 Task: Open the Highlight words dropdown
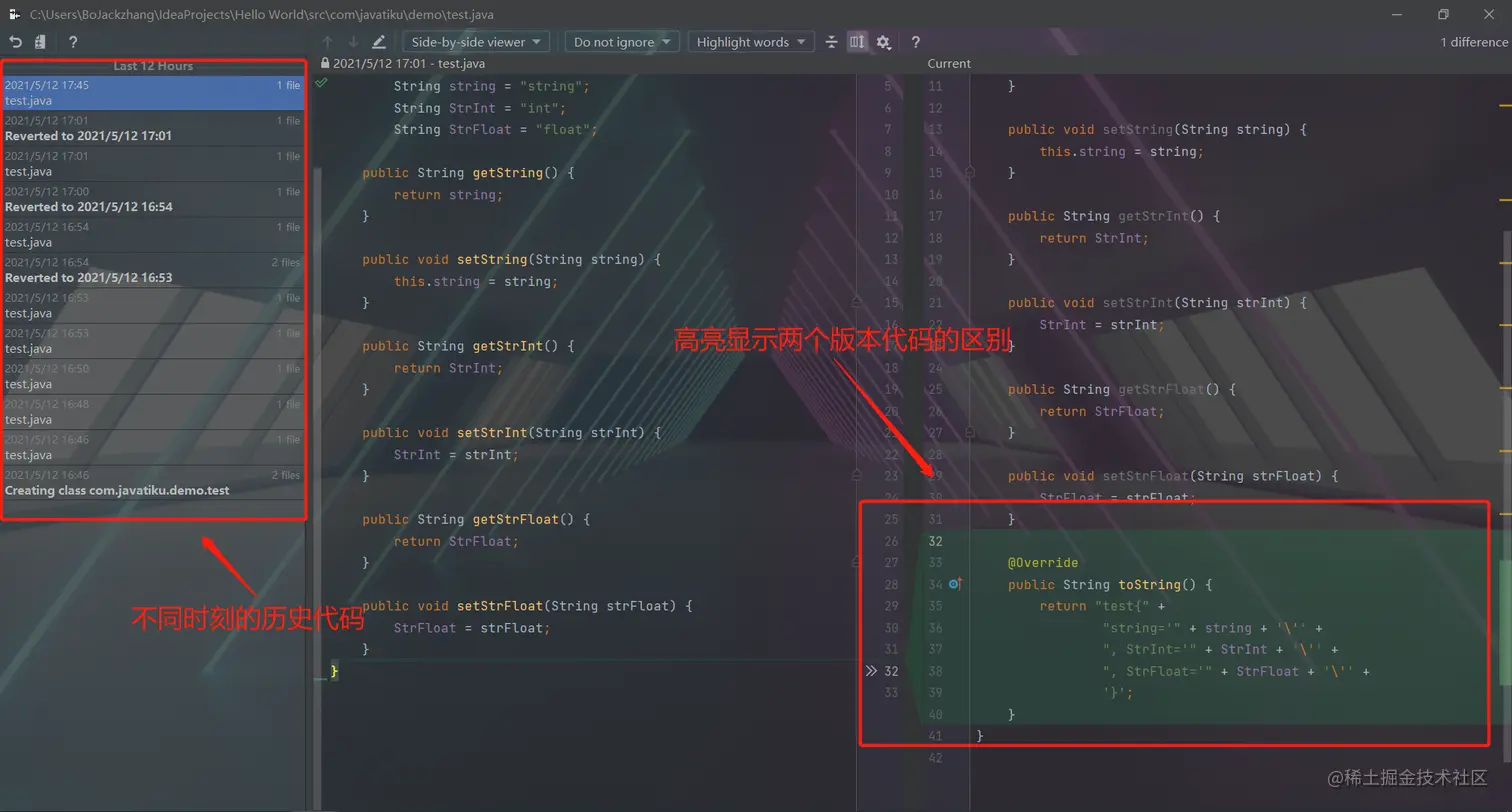point(750,42)
